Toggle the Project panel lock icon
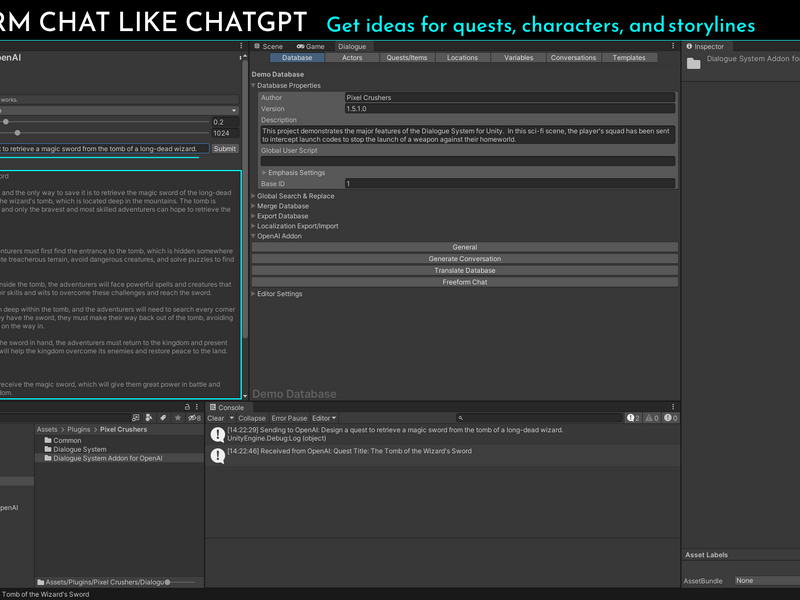This screenshot has height=600, width=800. 187,407
